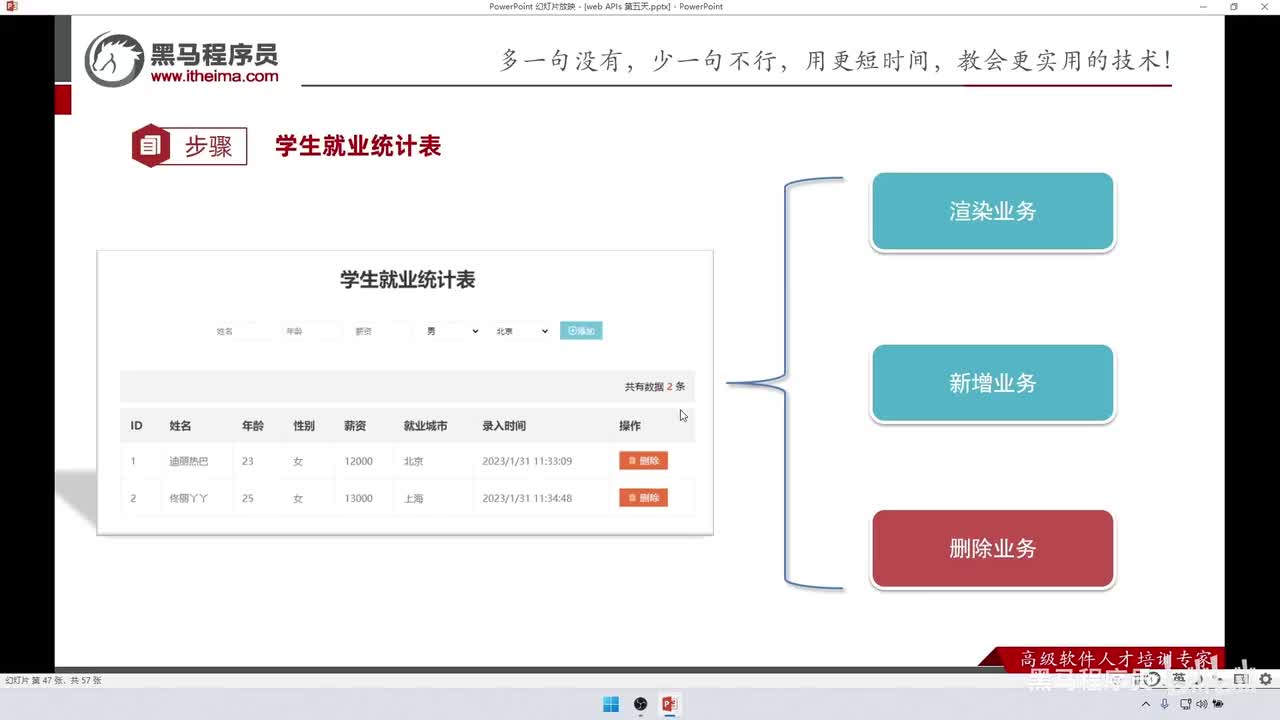
Task: Switch the IME 英 language mode
Action: (1179, 680)
